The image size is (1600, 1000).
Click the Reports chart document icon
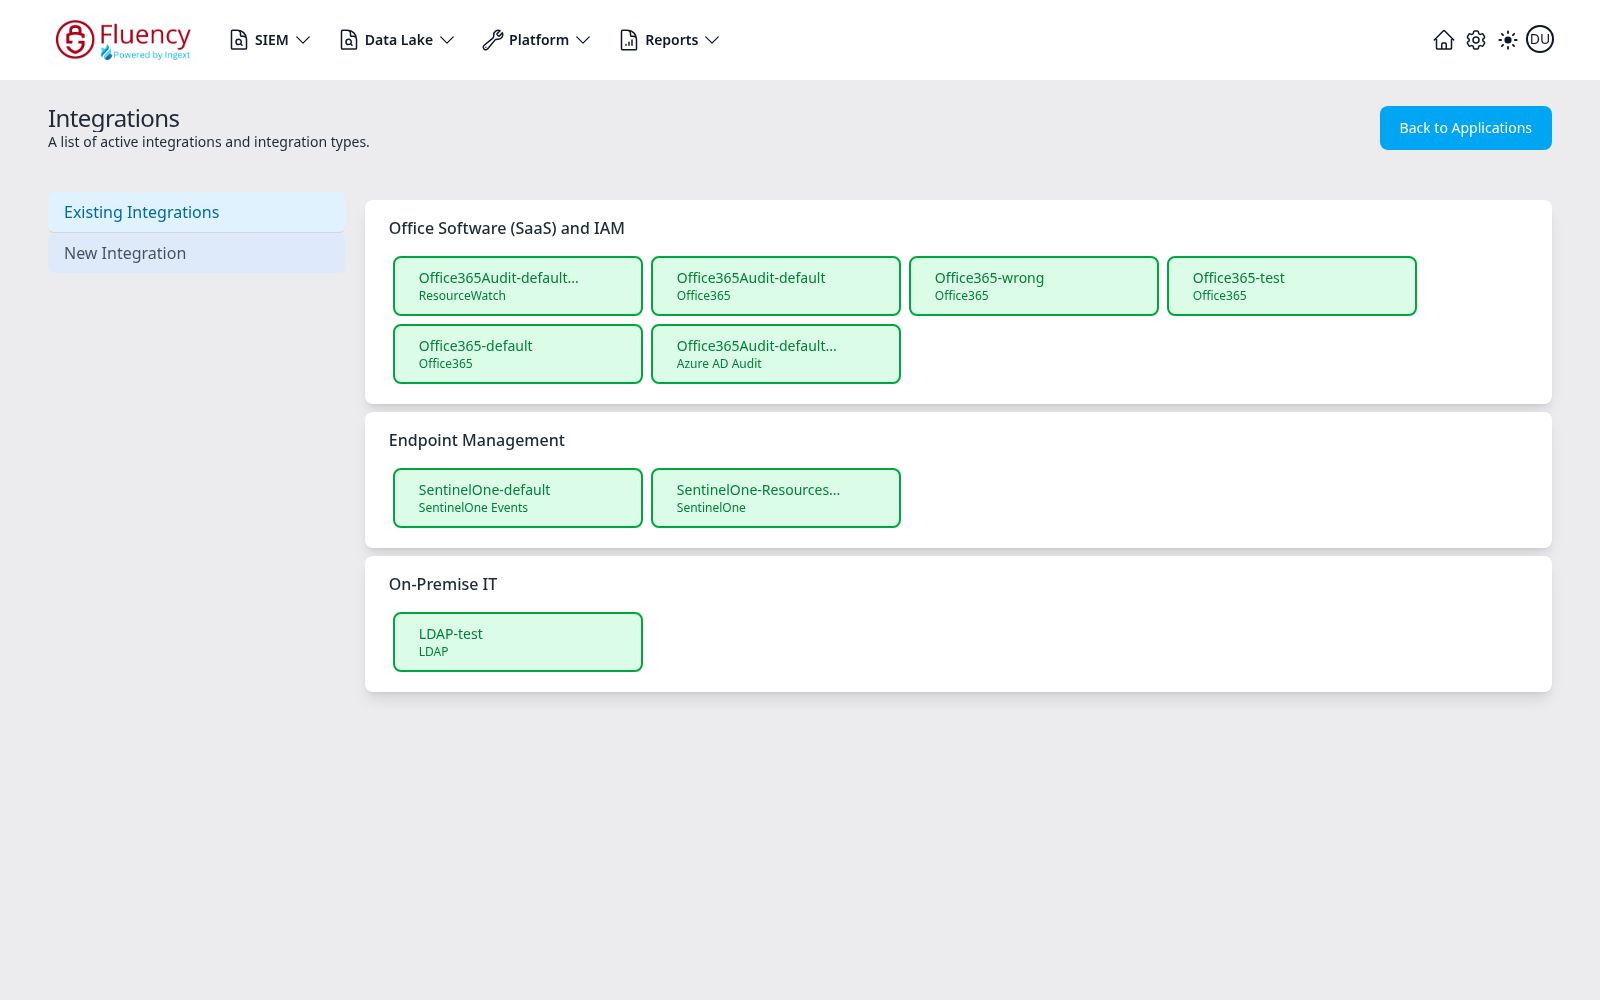click(629, 40)
